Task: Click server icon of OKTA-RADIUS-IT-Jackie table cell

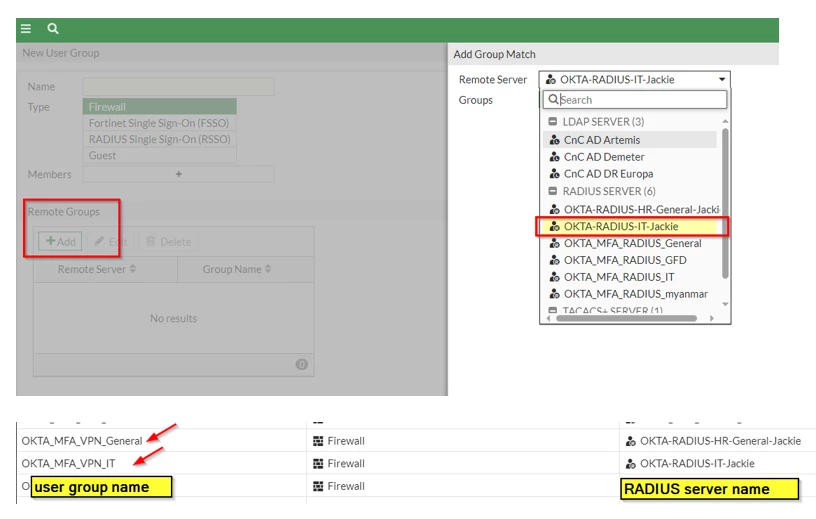Action: (x=631, y=463)
